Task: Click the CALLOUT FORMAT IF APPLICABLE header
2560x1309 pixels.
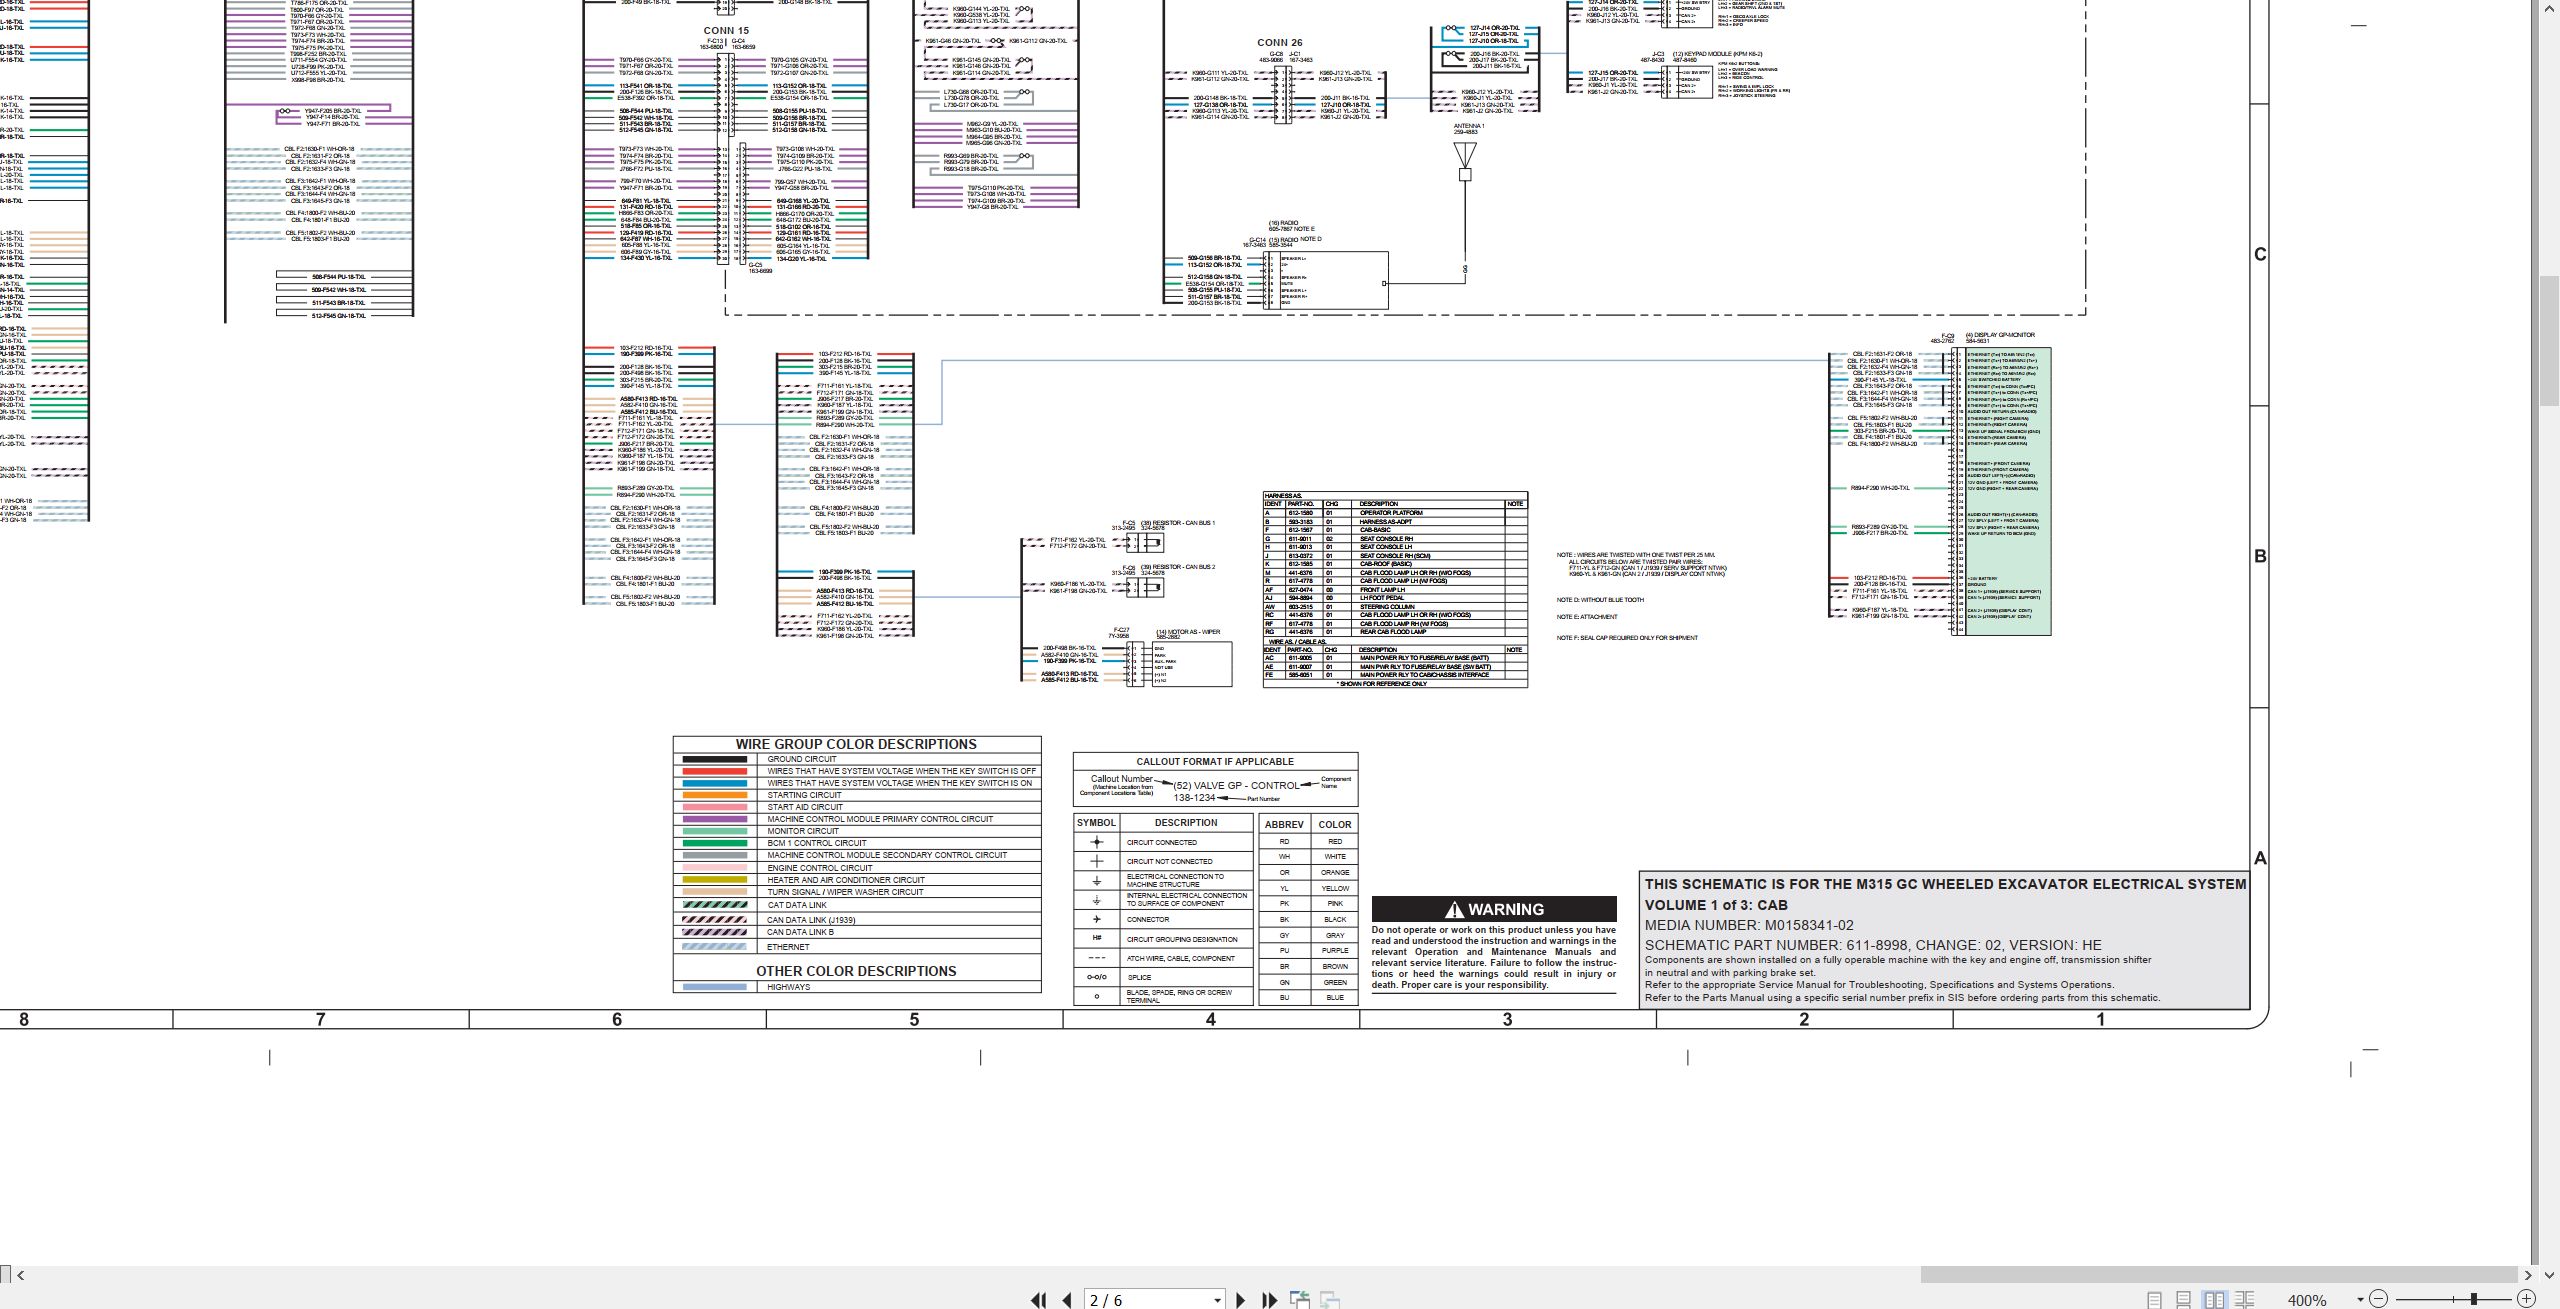Action: [1215, 762]
